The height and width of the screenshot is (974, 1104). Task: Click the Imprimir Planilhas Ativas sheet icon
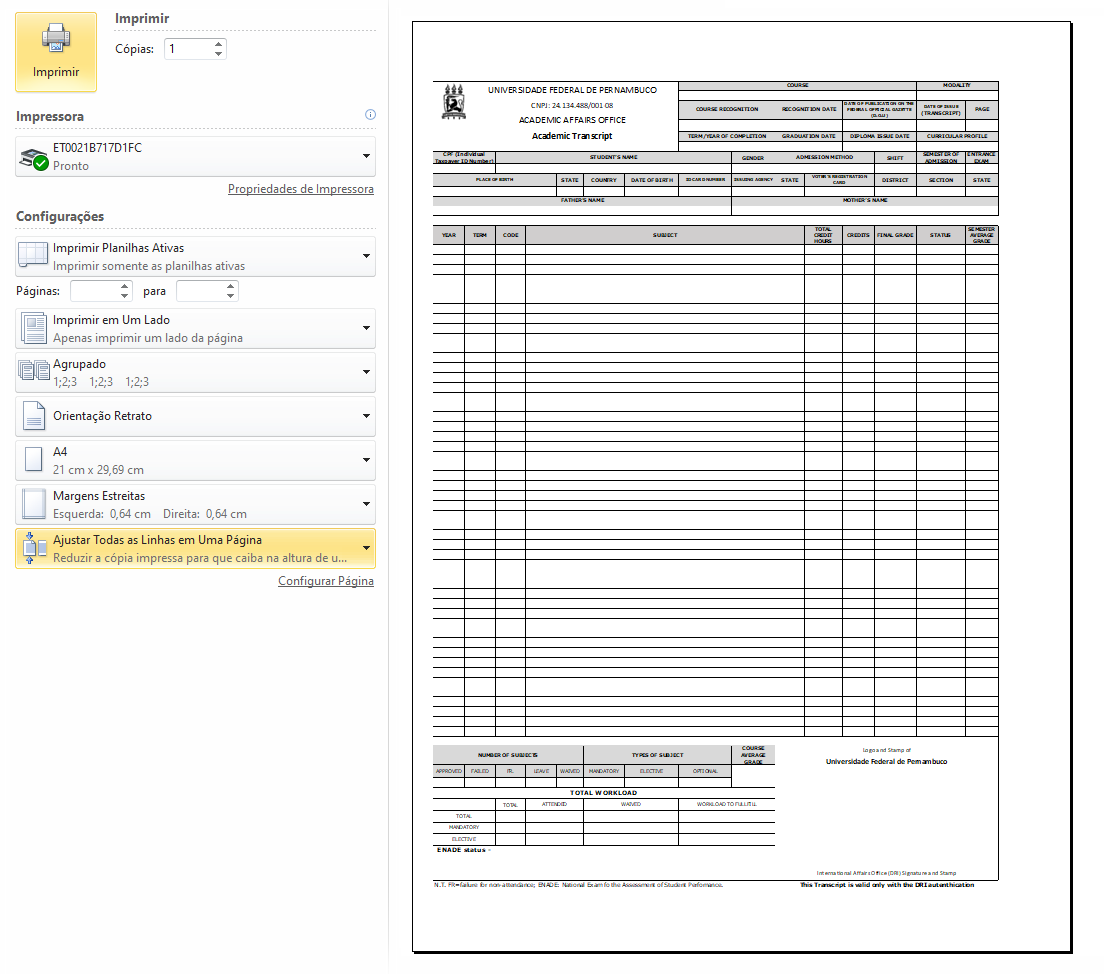tap(35, 256)
